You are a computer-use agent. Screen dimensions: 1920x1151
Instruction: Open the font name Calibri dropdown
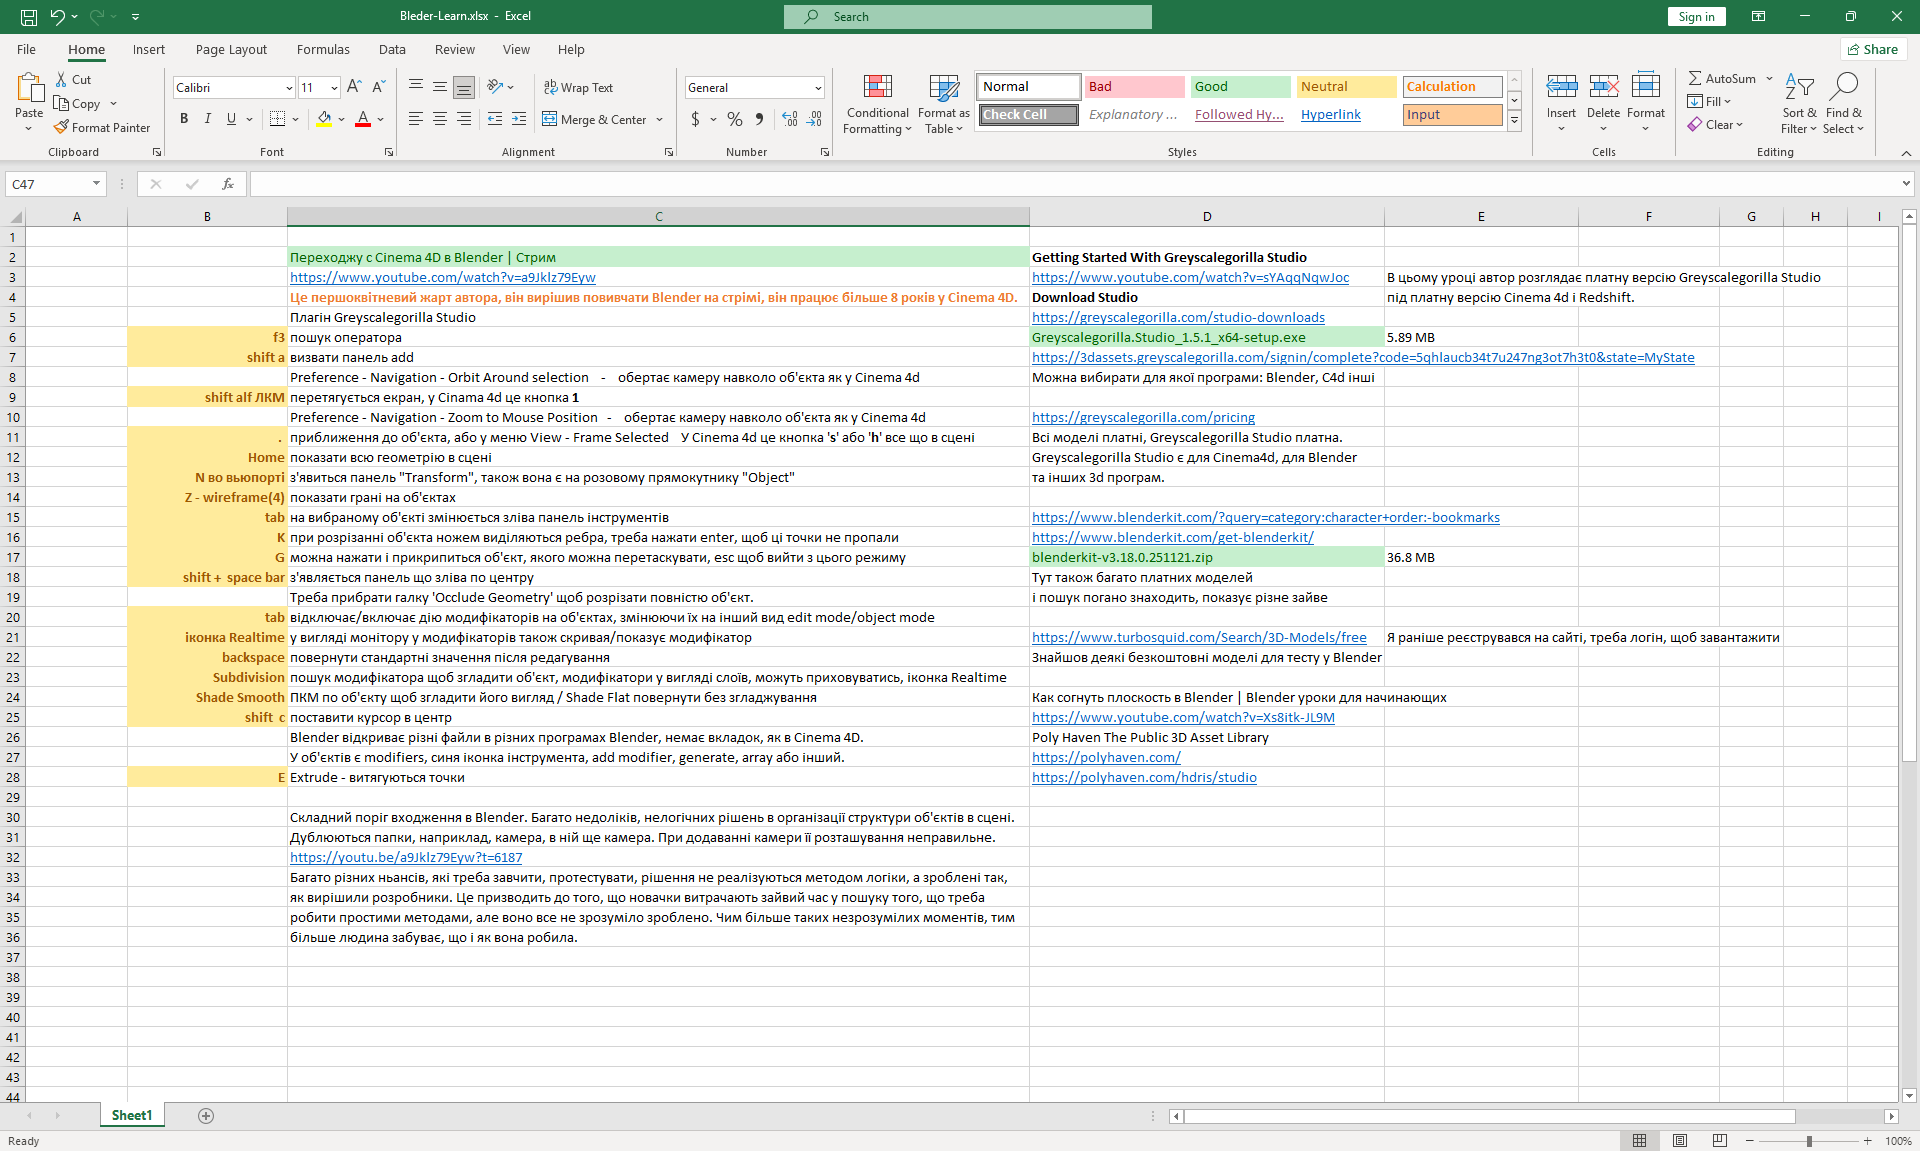pos(289,88)
